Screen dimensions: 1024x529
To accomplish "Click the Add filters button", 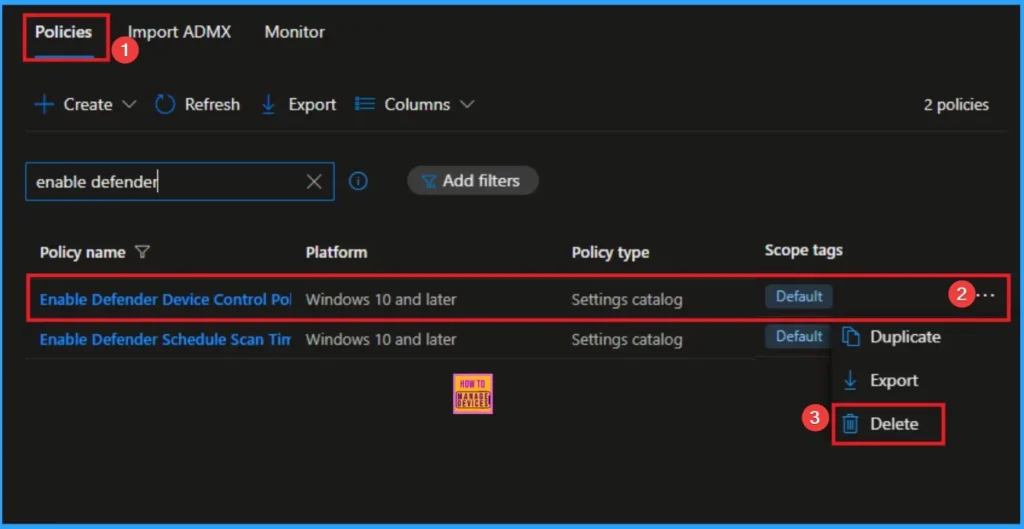I will click(473, 180).
